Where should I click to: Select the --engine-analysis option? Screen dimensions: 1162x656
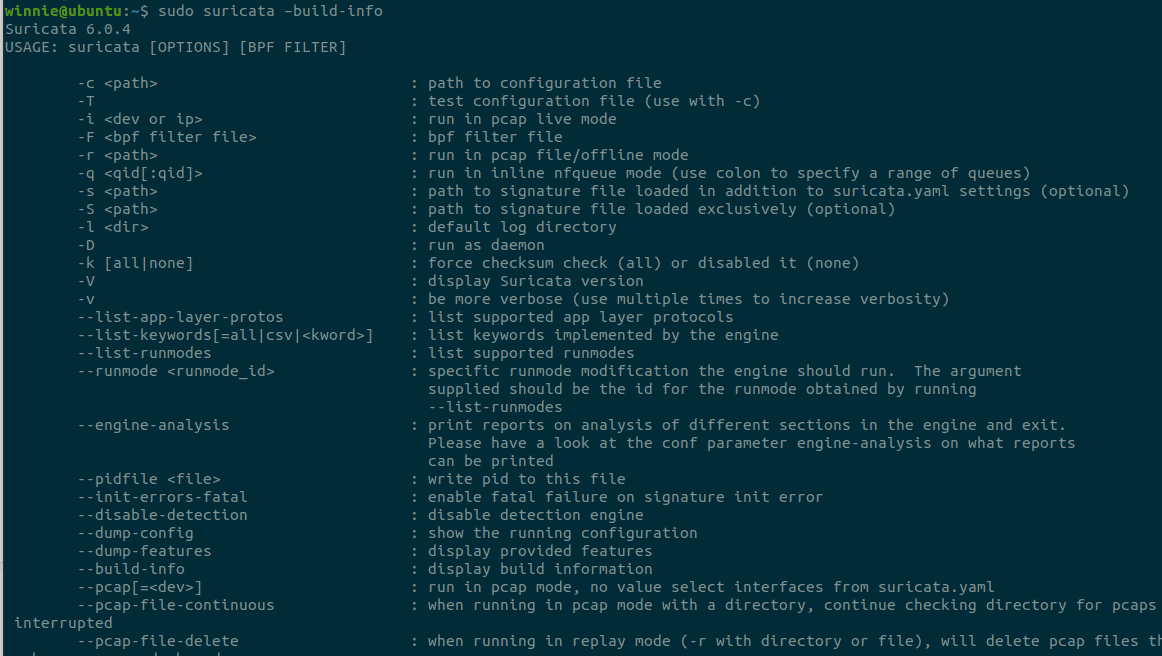click(x=153, y=425)
